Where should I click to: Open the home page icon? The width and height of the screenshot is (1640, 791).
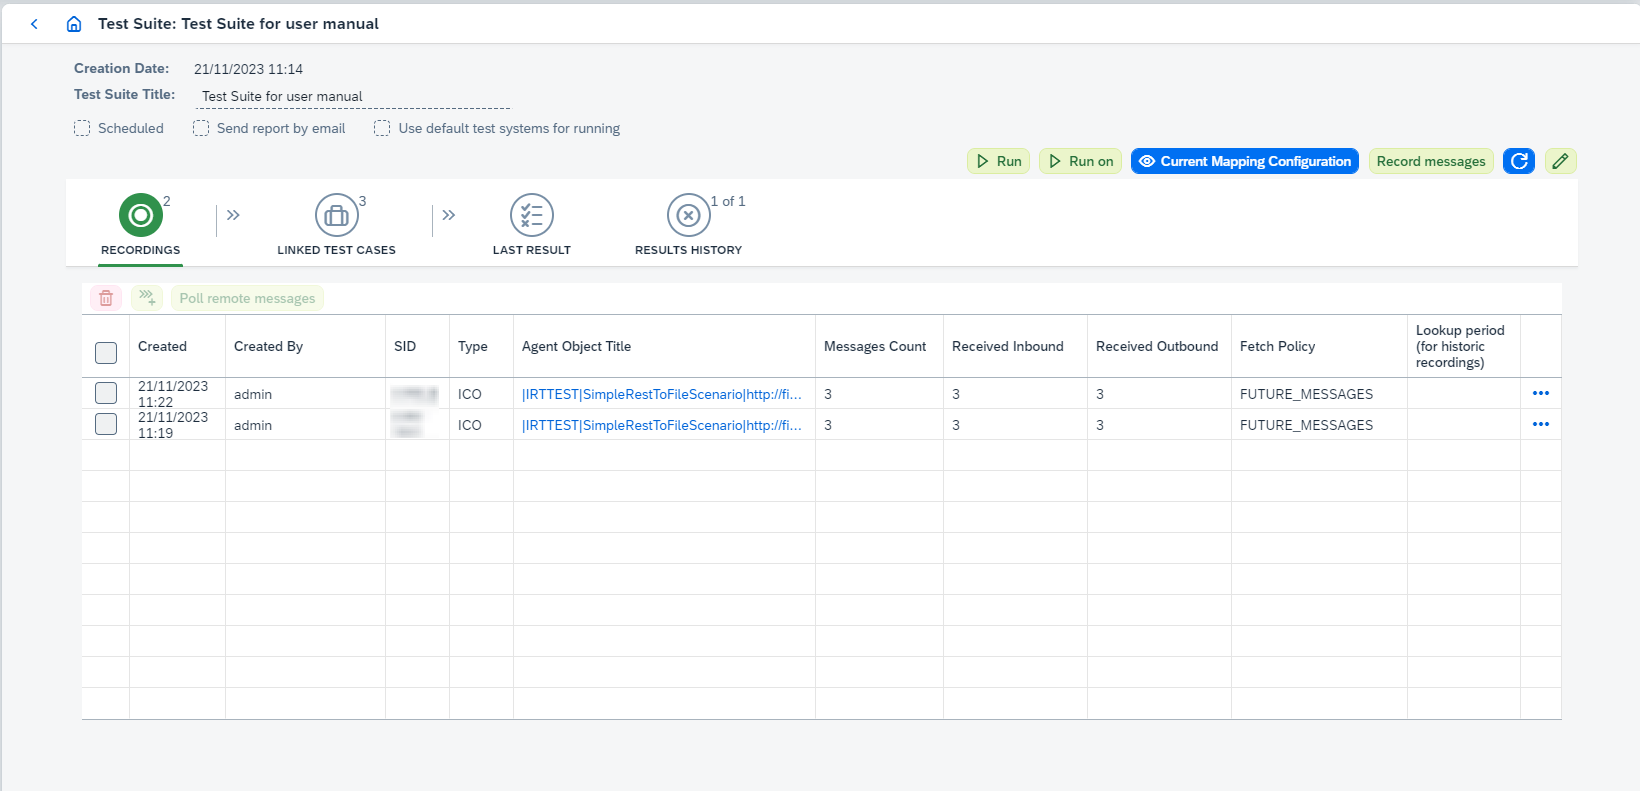[74, 24]
